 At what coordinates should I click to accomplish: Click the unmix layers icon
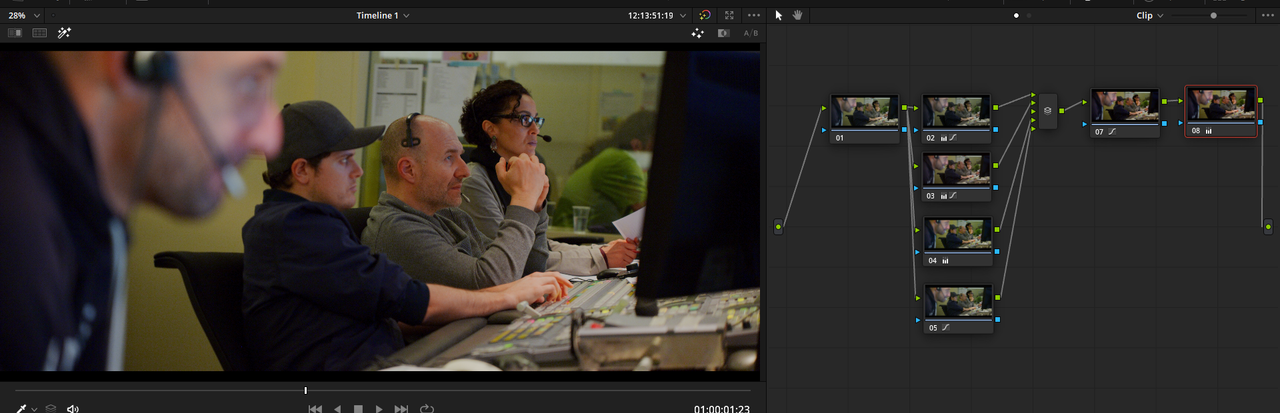pyautogui.click(x=51, y=408)
